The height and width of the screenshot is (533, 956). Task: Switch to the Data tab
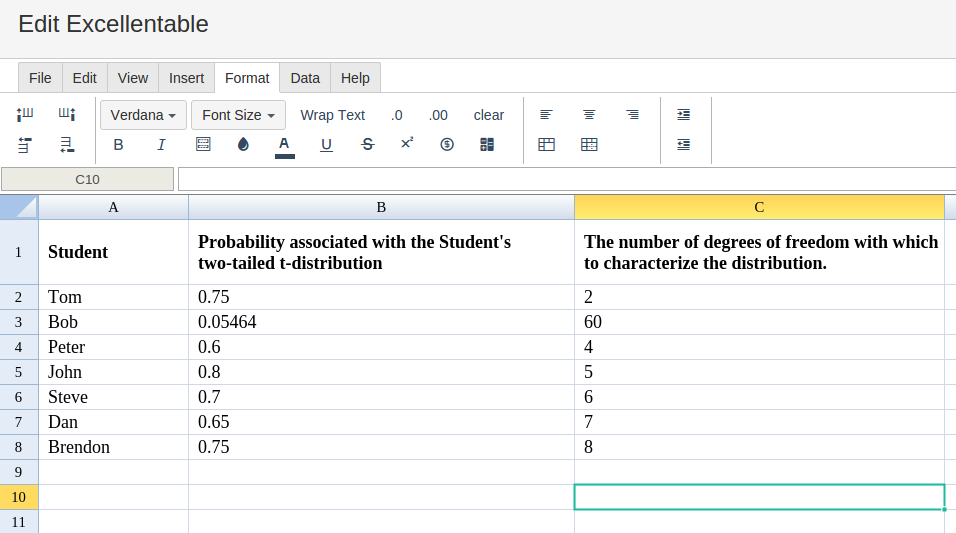click(305, 78)
